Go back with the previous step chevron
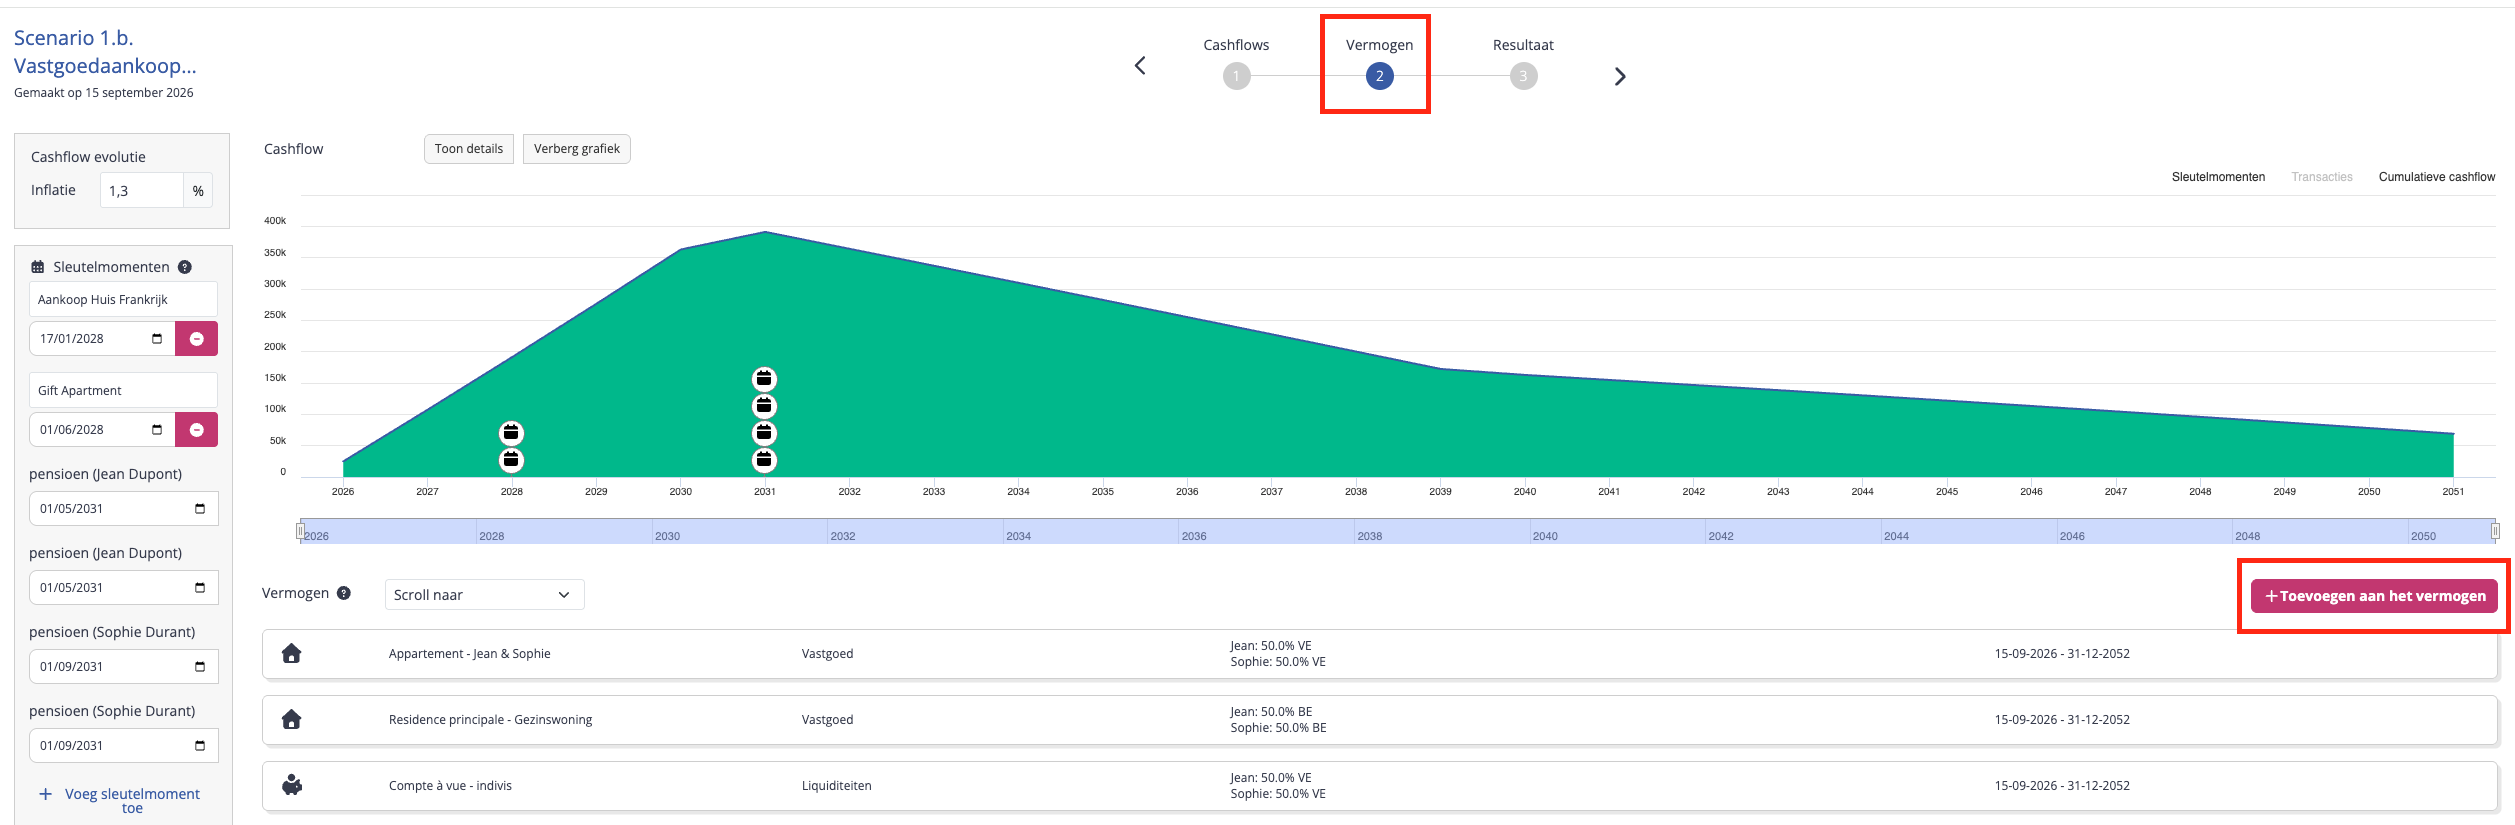2515x825 pixels. (1140, 66)
